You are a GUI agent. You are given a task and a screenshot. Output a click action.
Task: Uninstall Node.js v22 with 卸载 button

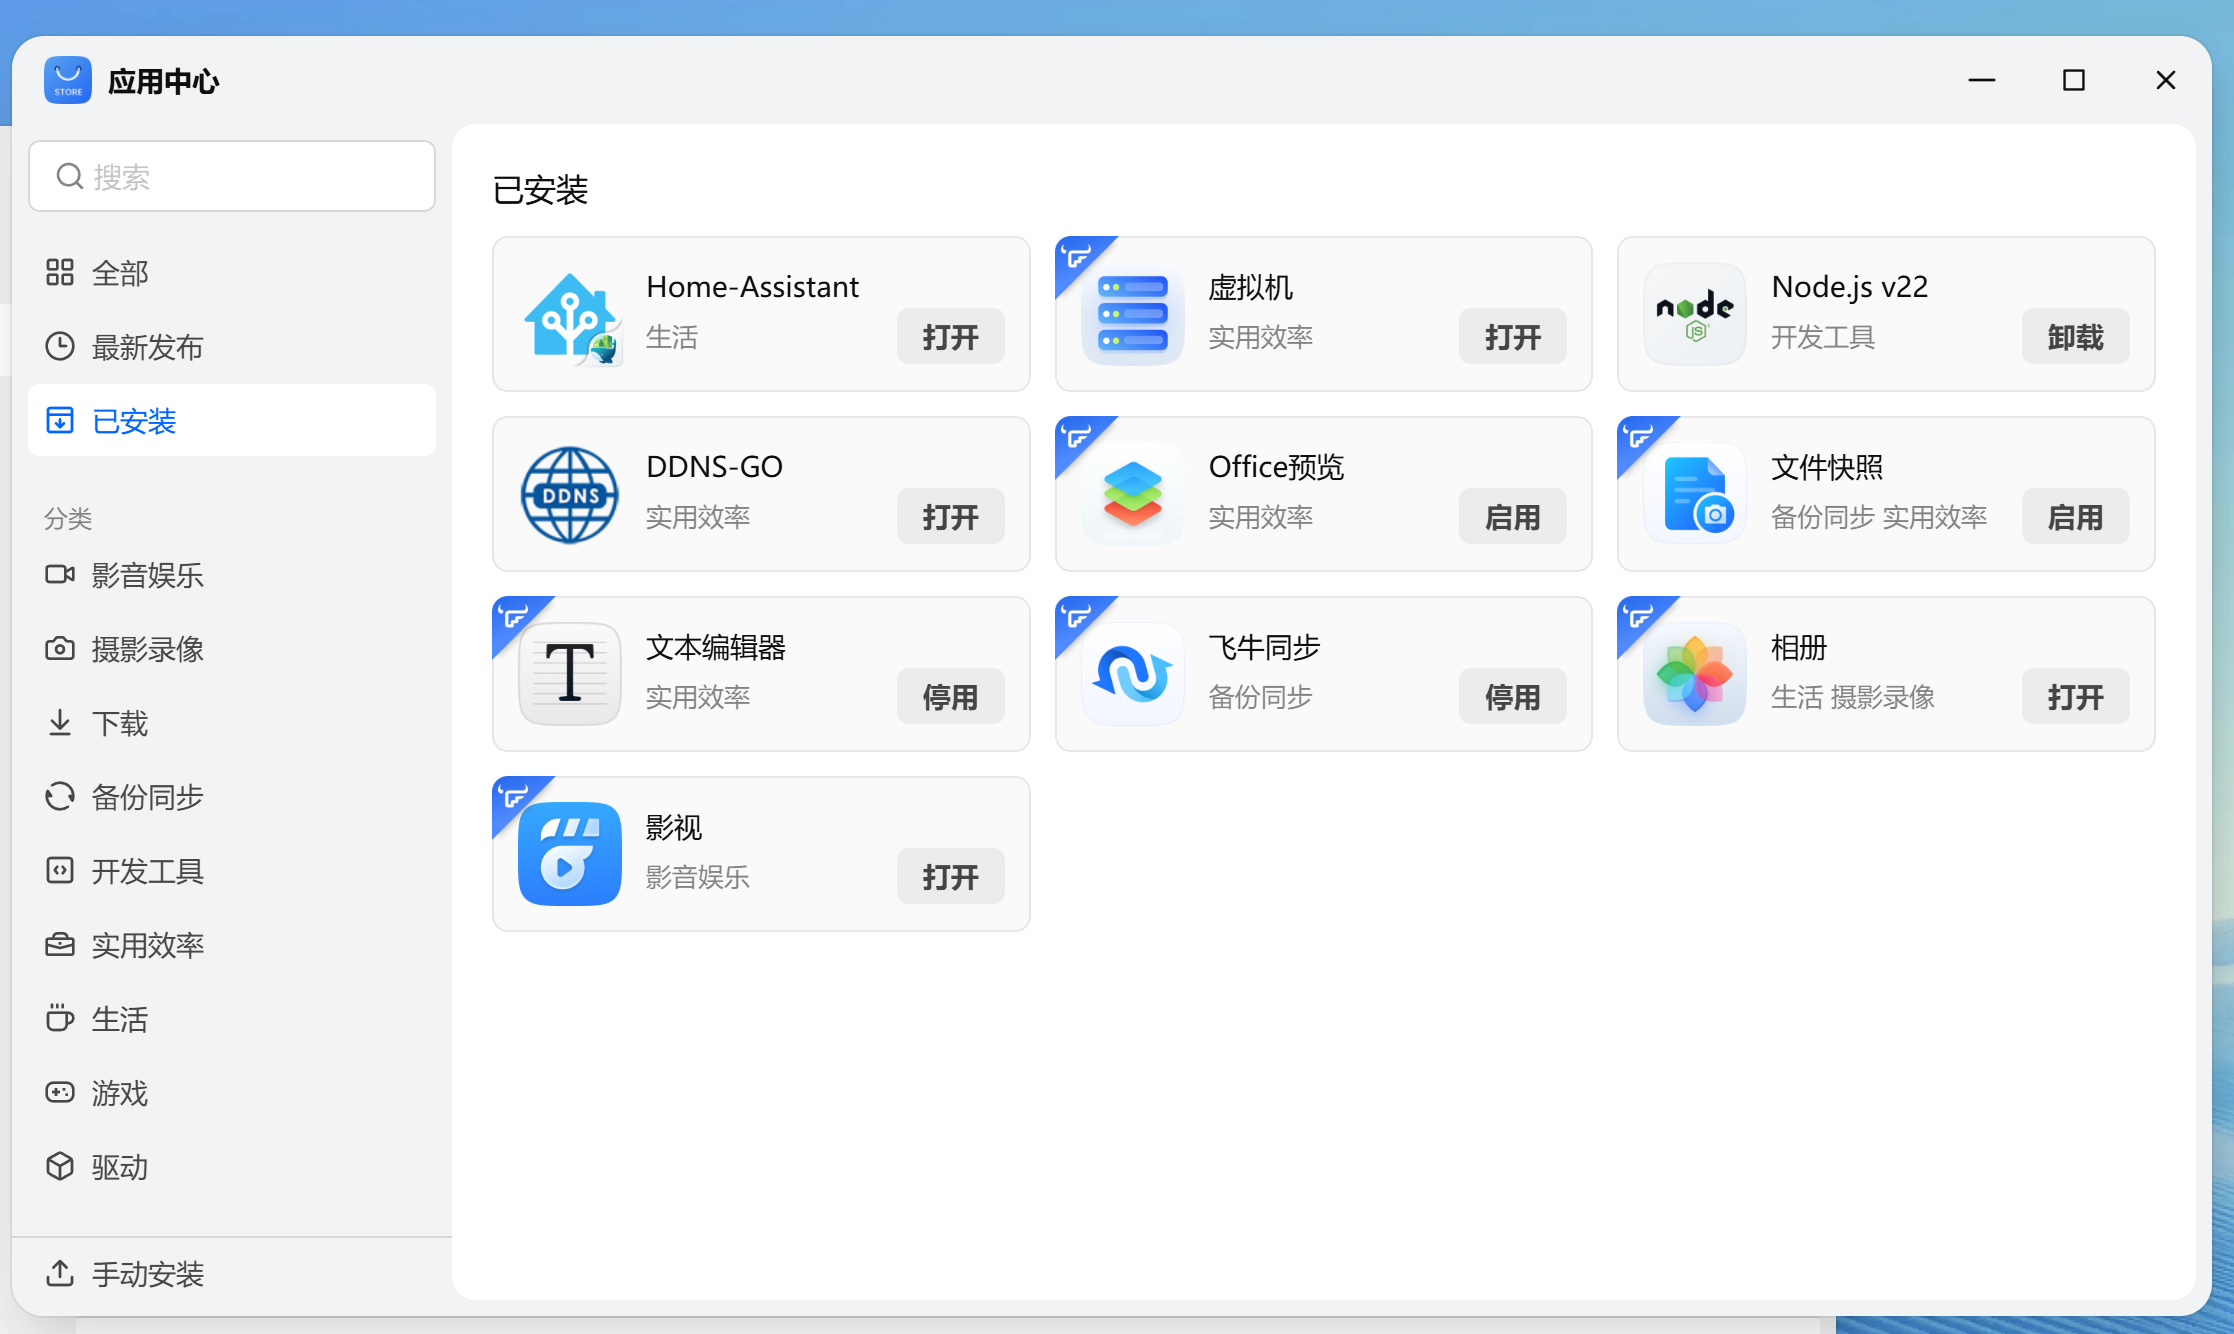click(x=2075, y=337)
